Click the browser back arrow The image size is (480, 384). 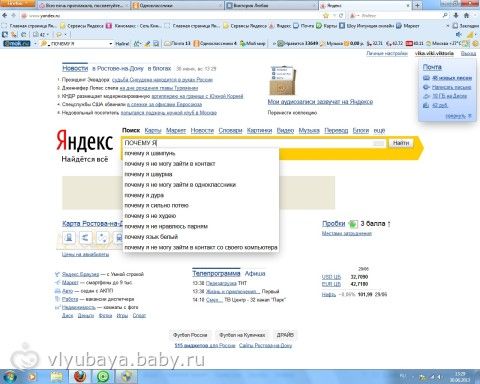click(x=5, y=16)
